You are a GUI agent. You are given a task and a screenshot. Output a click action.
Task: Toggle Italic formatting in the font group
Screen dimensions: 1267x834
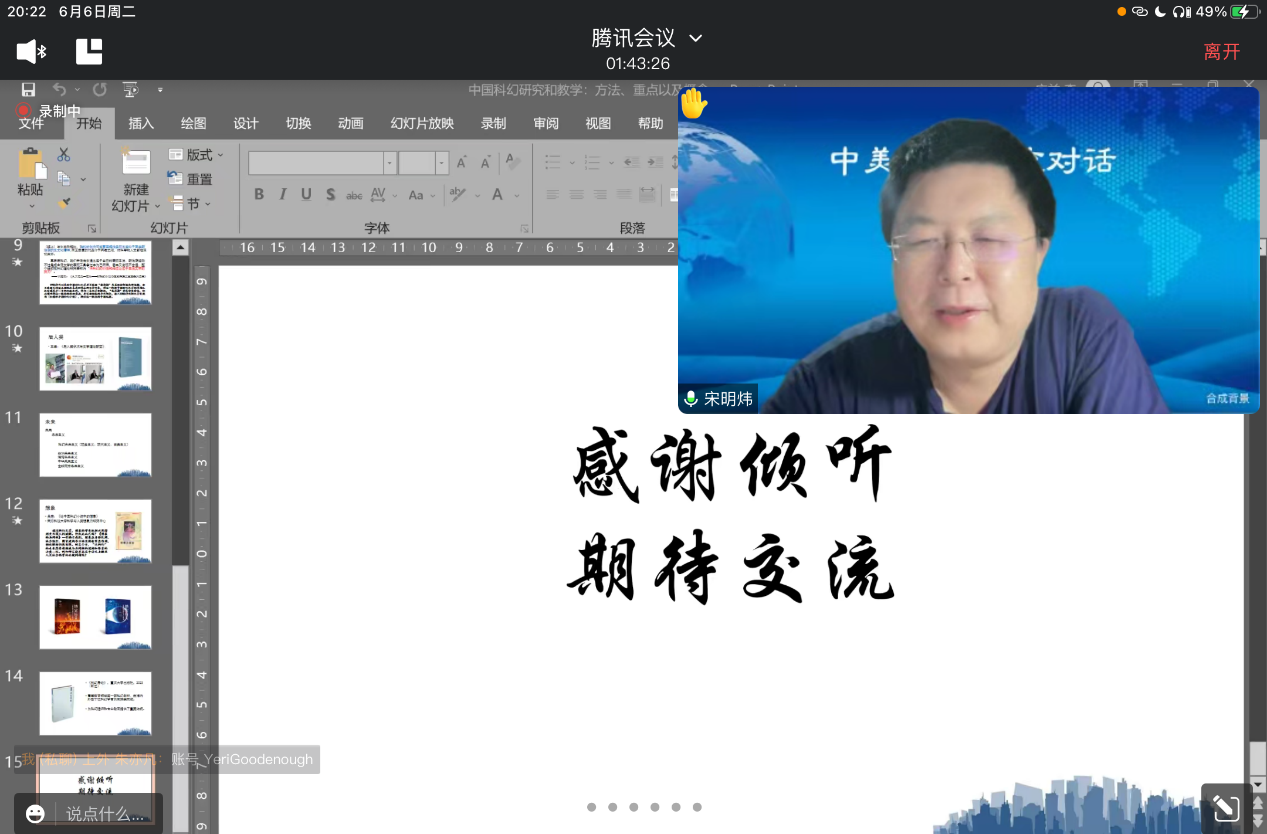point(283,194)
